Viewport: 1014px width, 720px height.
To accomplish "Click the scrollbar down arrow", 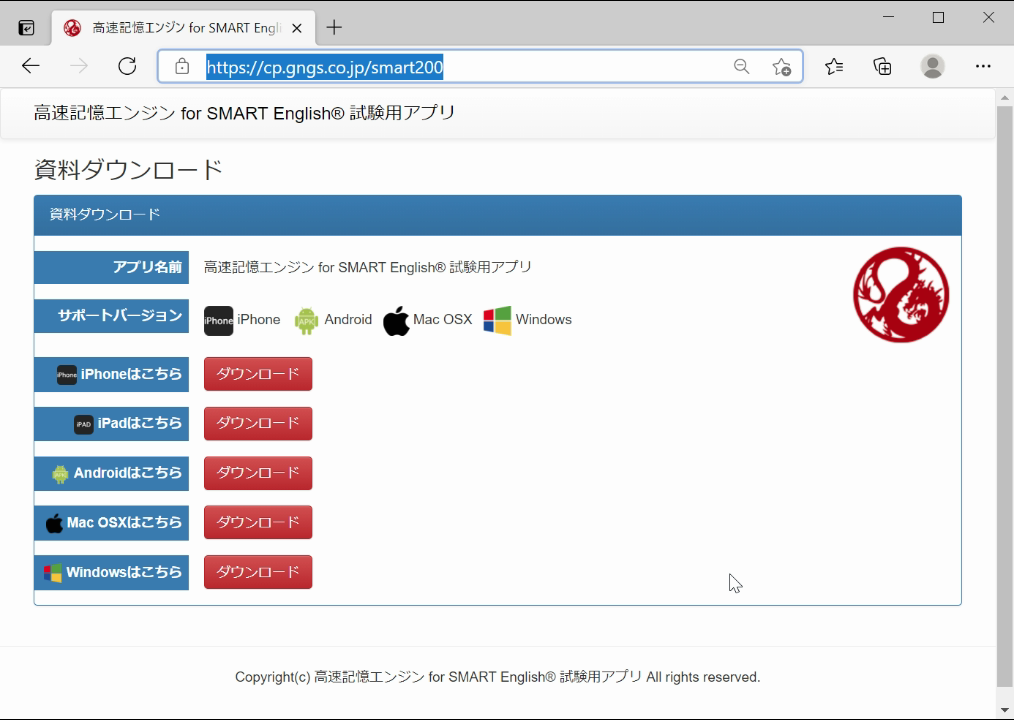I will [x=1004, y=710].
